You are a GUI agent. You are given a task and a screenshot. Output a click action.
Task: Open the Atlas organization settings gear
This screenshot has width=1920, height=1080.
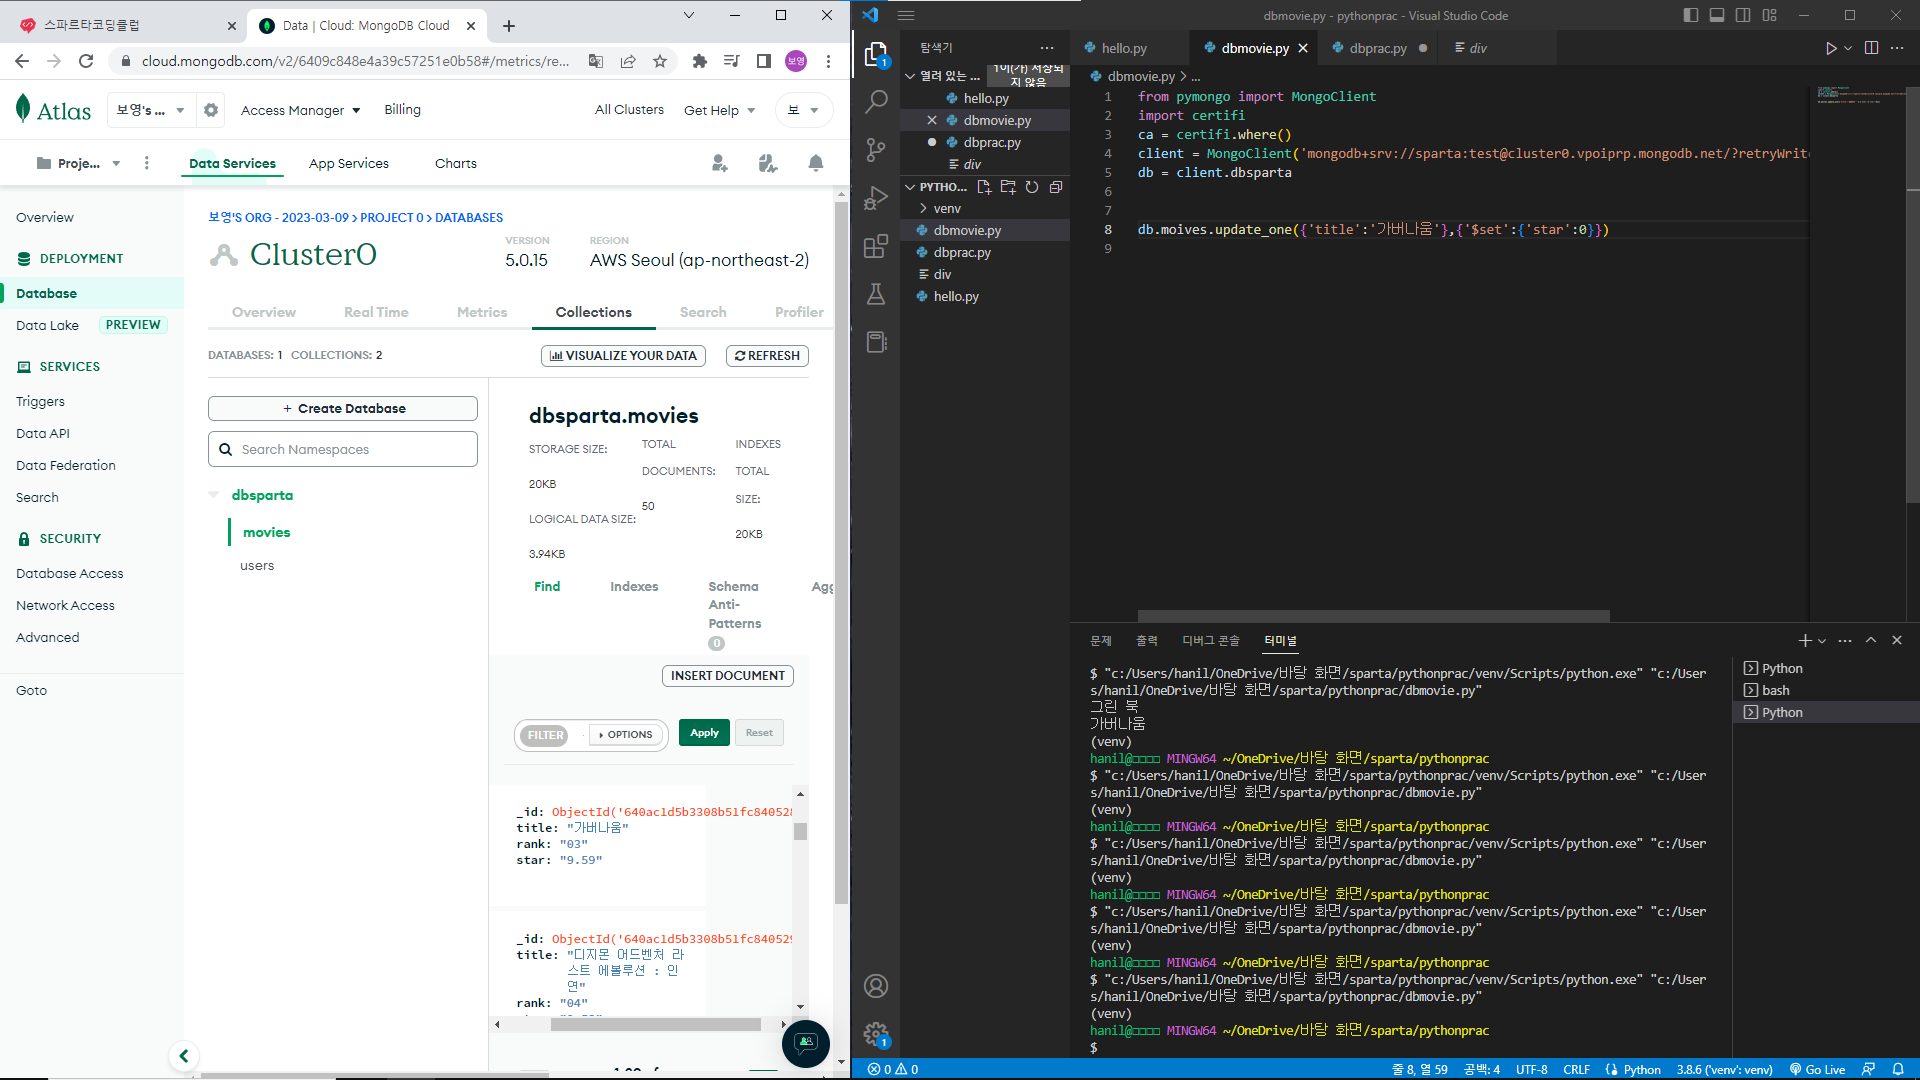point(211,110)
